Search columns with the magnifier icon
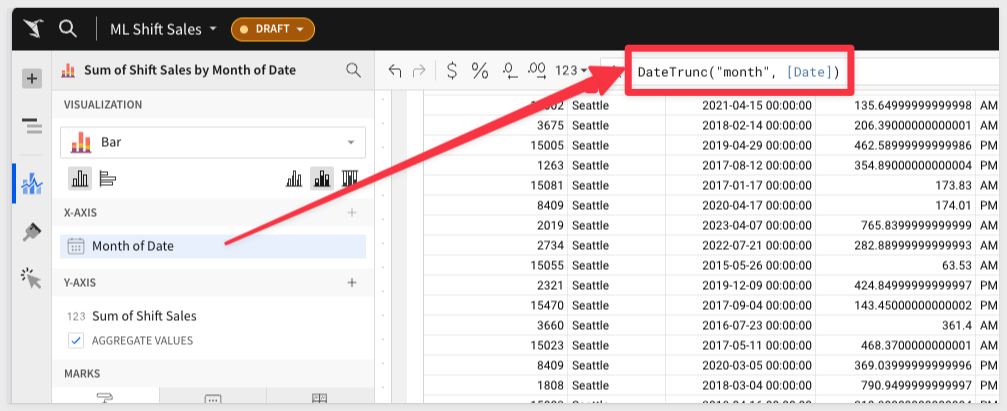 pyautogui.click(x=353, y=70)
